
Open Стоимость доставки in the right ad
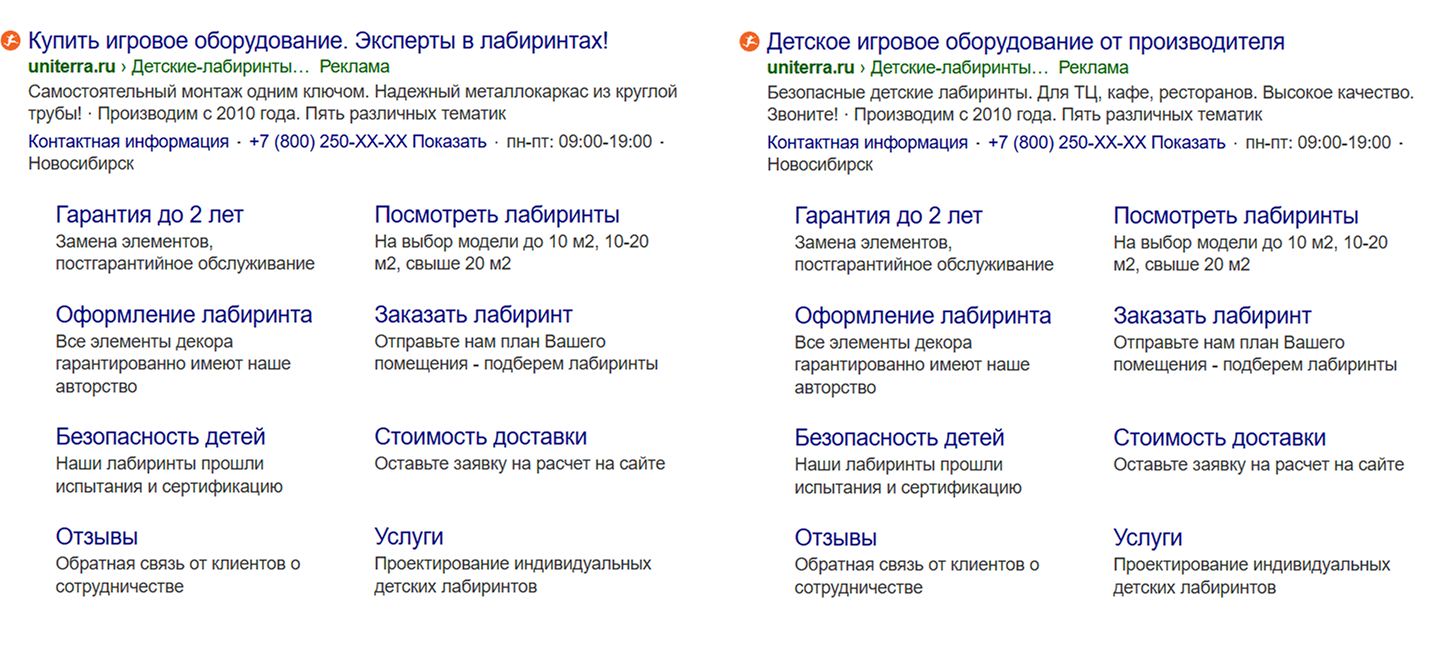tap(1220, 436)
